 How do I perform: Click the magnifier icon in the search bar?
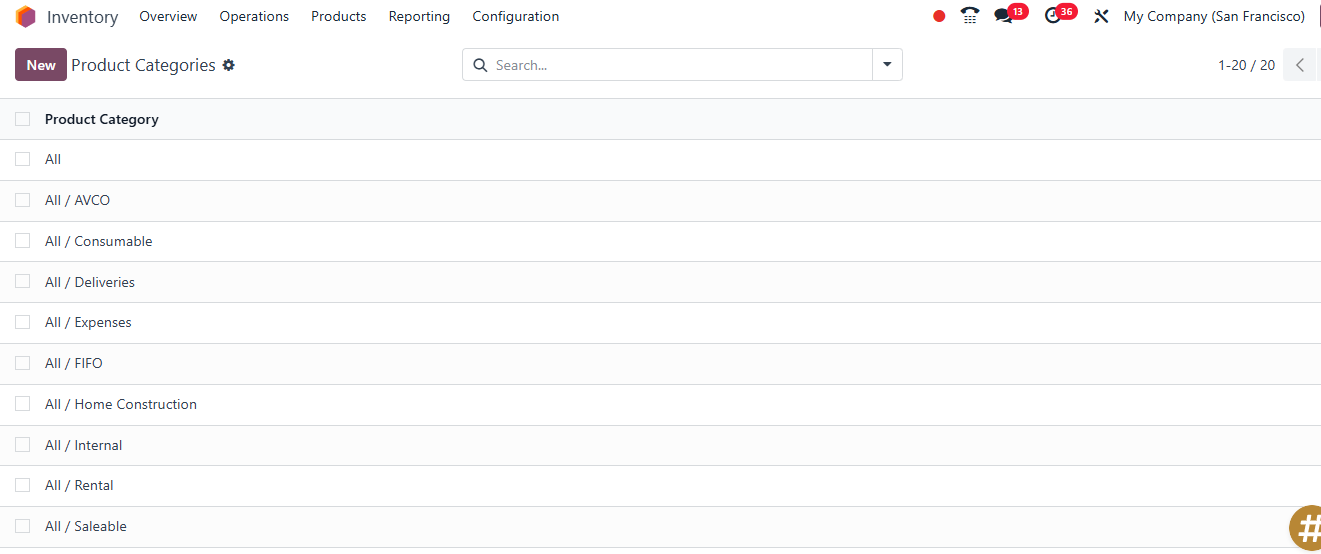[479, 65]
